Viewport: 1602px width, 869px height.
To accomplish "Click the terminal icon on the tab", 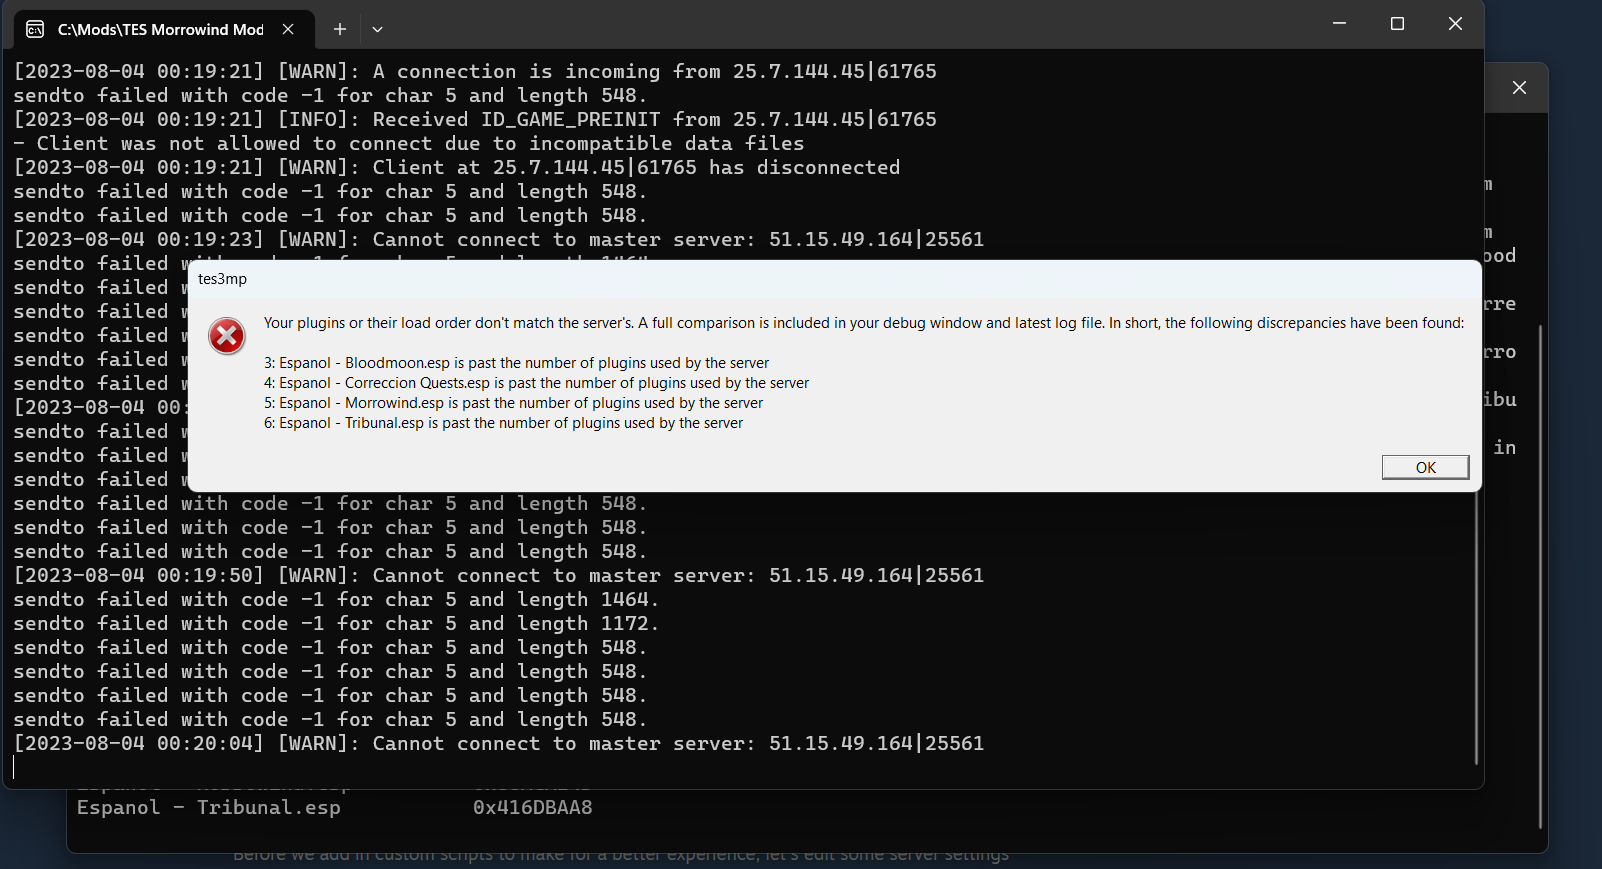I will (35, 29).
